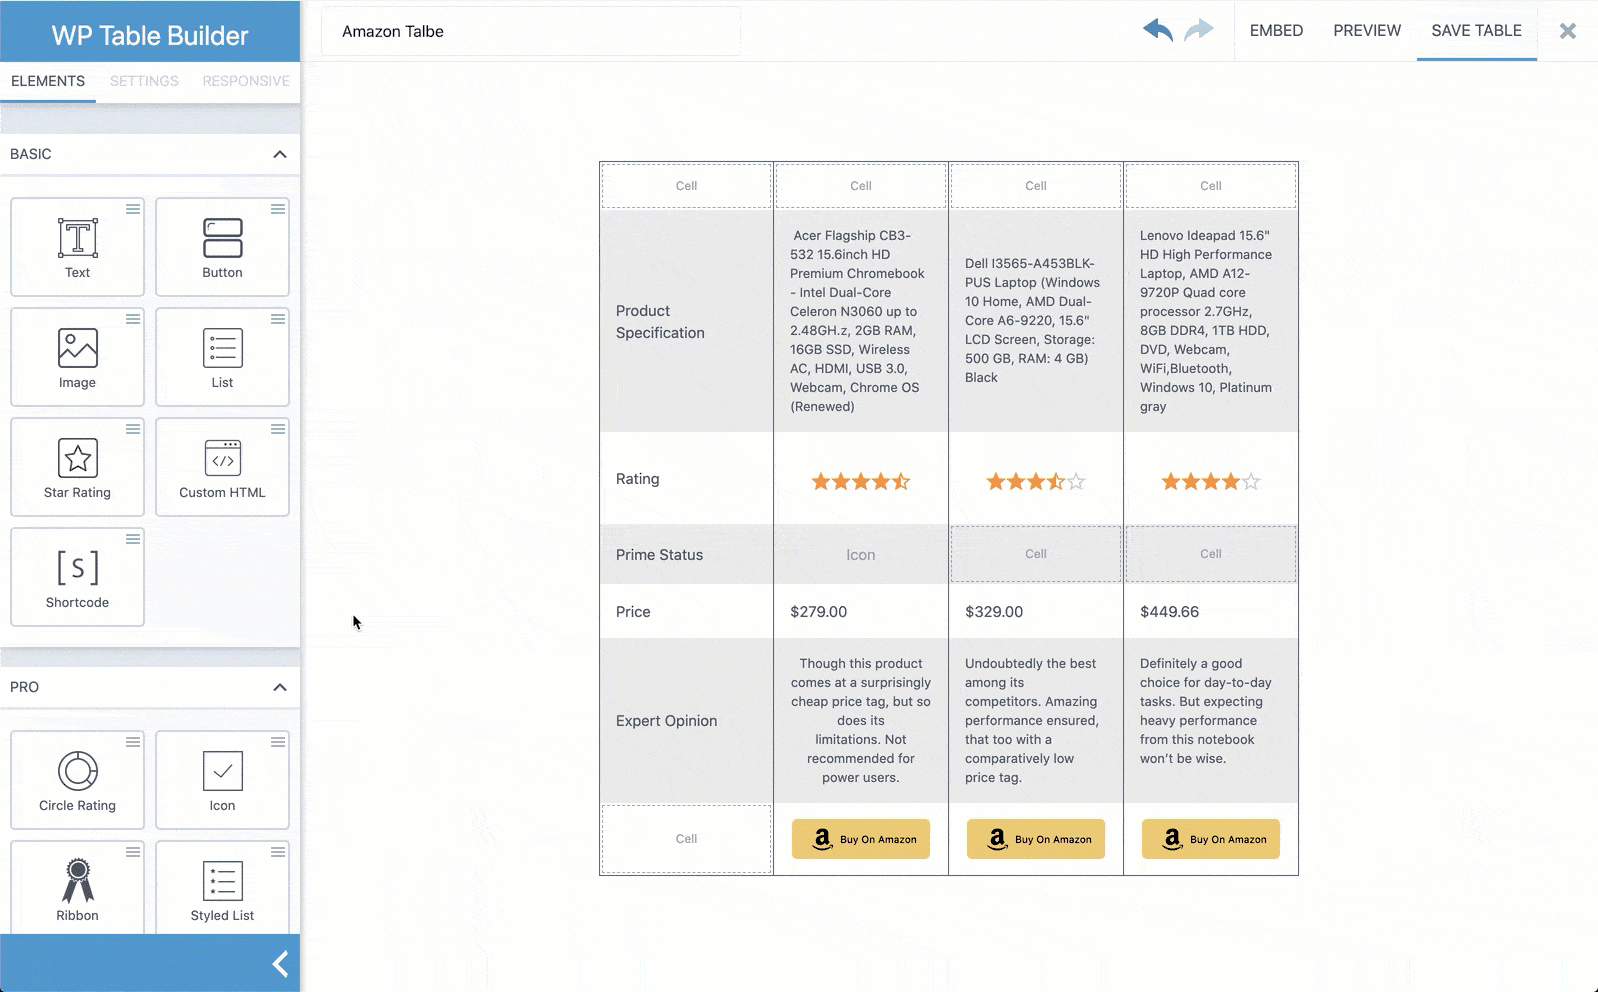Choose the List element

point(222,357)
